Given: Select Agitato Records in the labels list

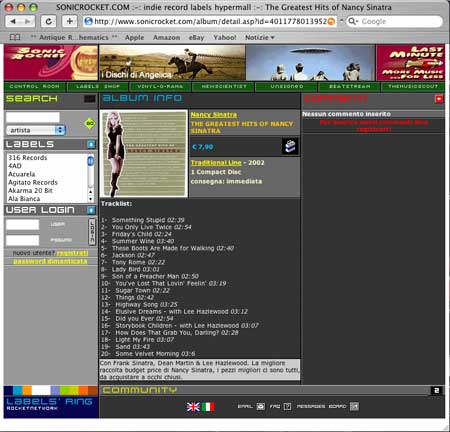Looking at the screenshot, I should 33,182.
